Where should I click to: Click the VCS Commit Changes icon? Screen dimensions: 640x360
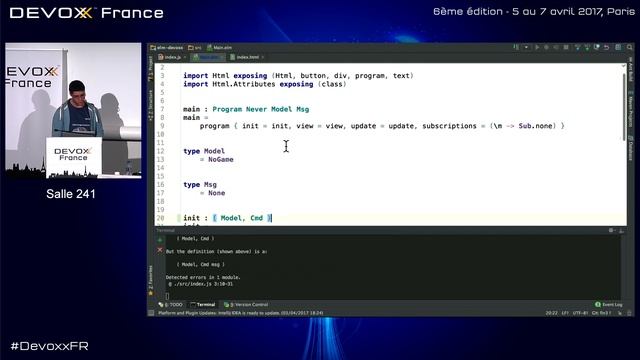click(x=587, y=47)
